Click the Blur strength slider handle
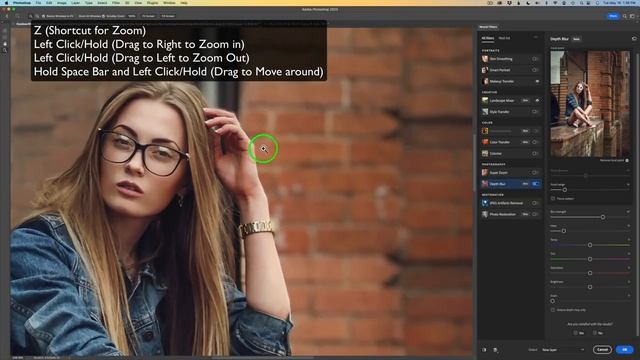640x360 pixels. 603,217
